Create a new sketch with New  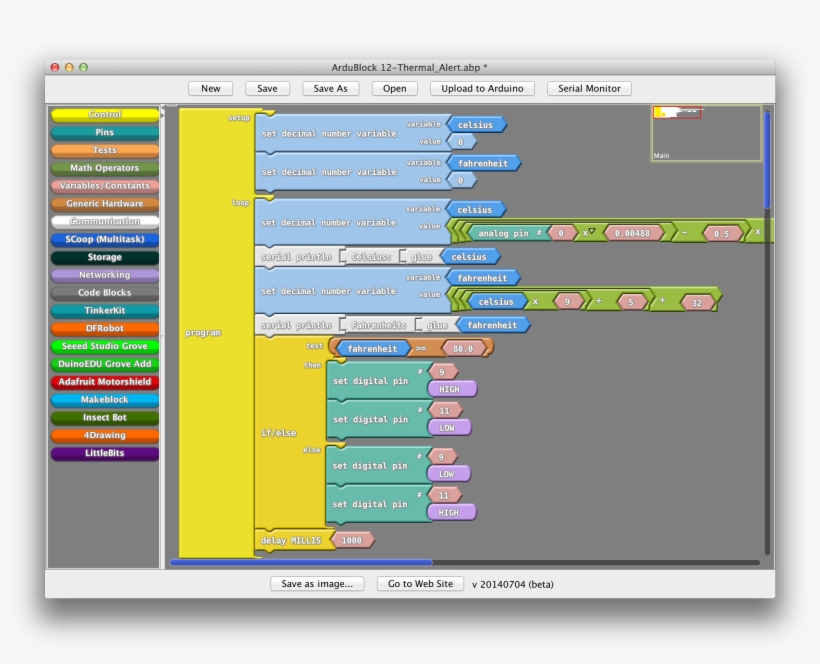[210, 88]
